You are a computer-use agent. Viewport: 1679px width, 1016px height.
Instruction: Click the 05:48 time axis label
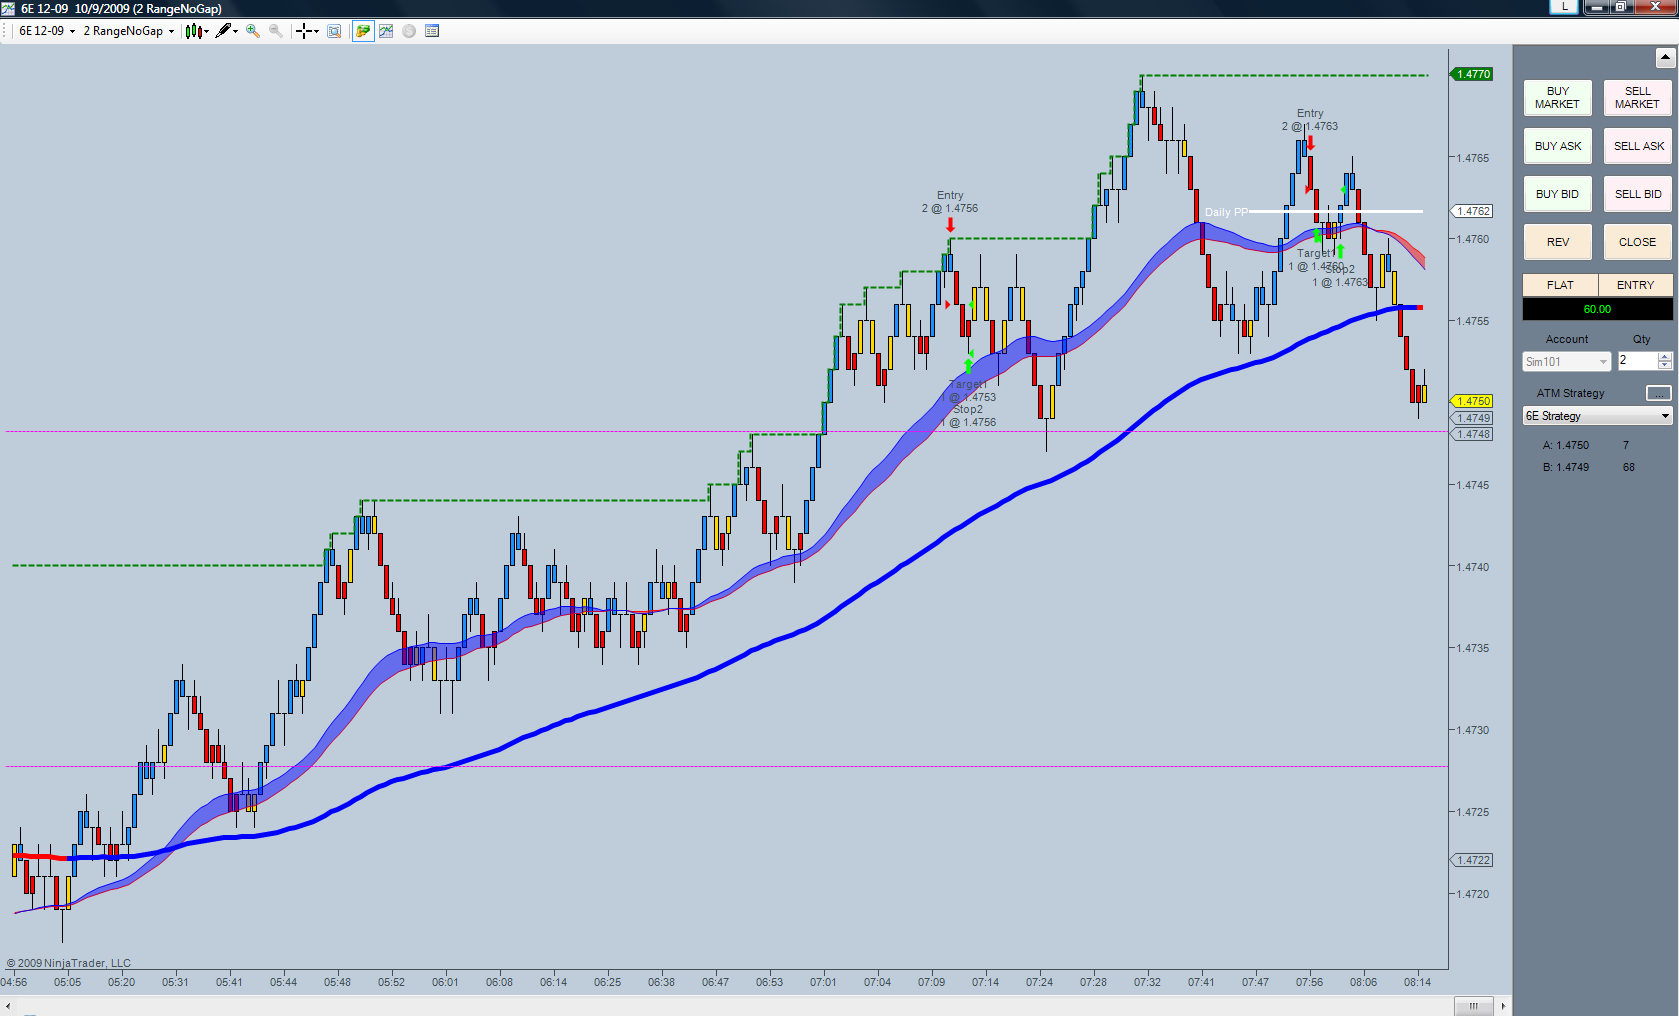tap(337, 982)
